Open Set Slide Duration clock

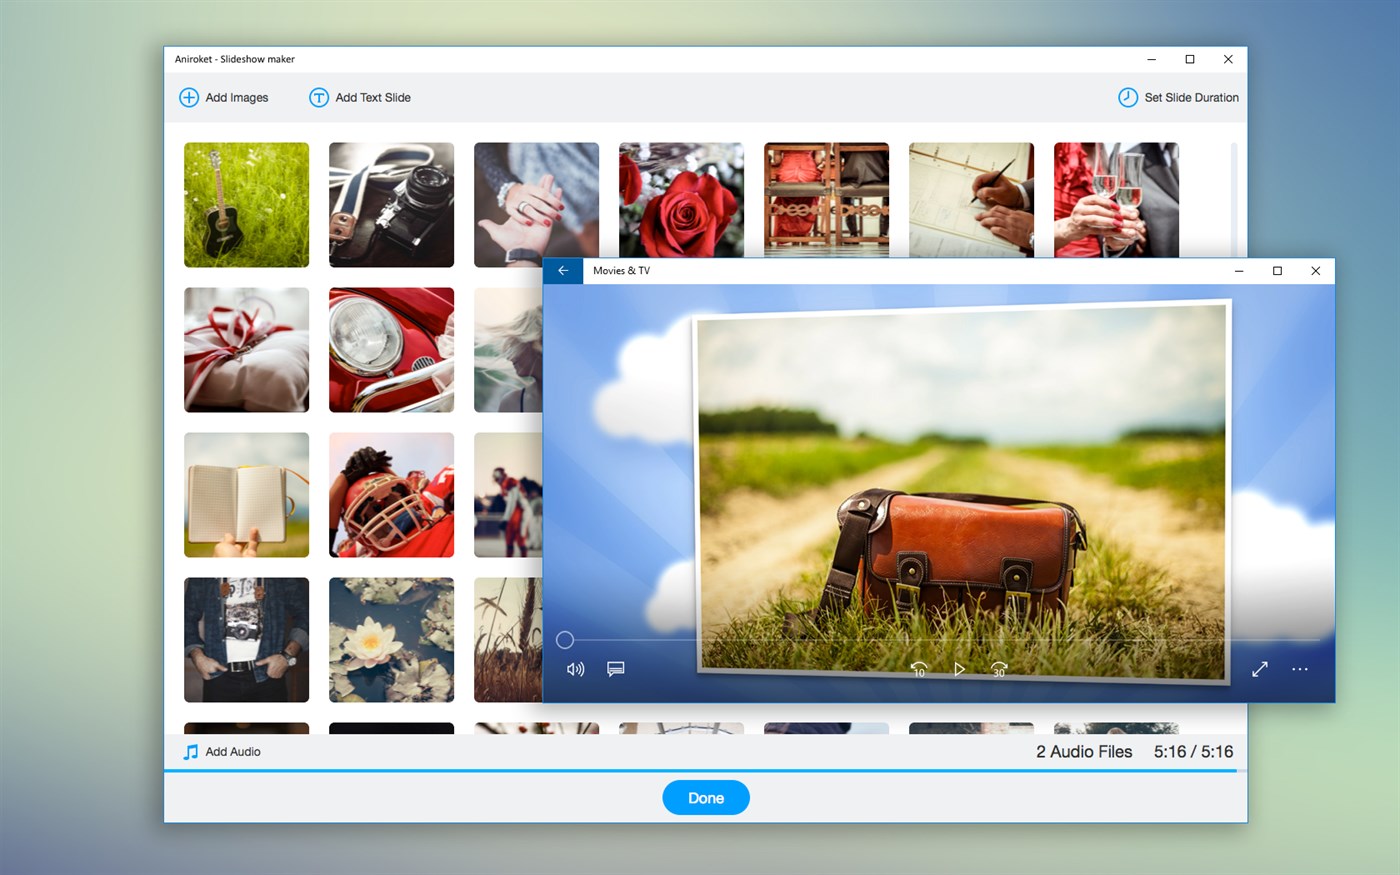[x=1127, y=97]
